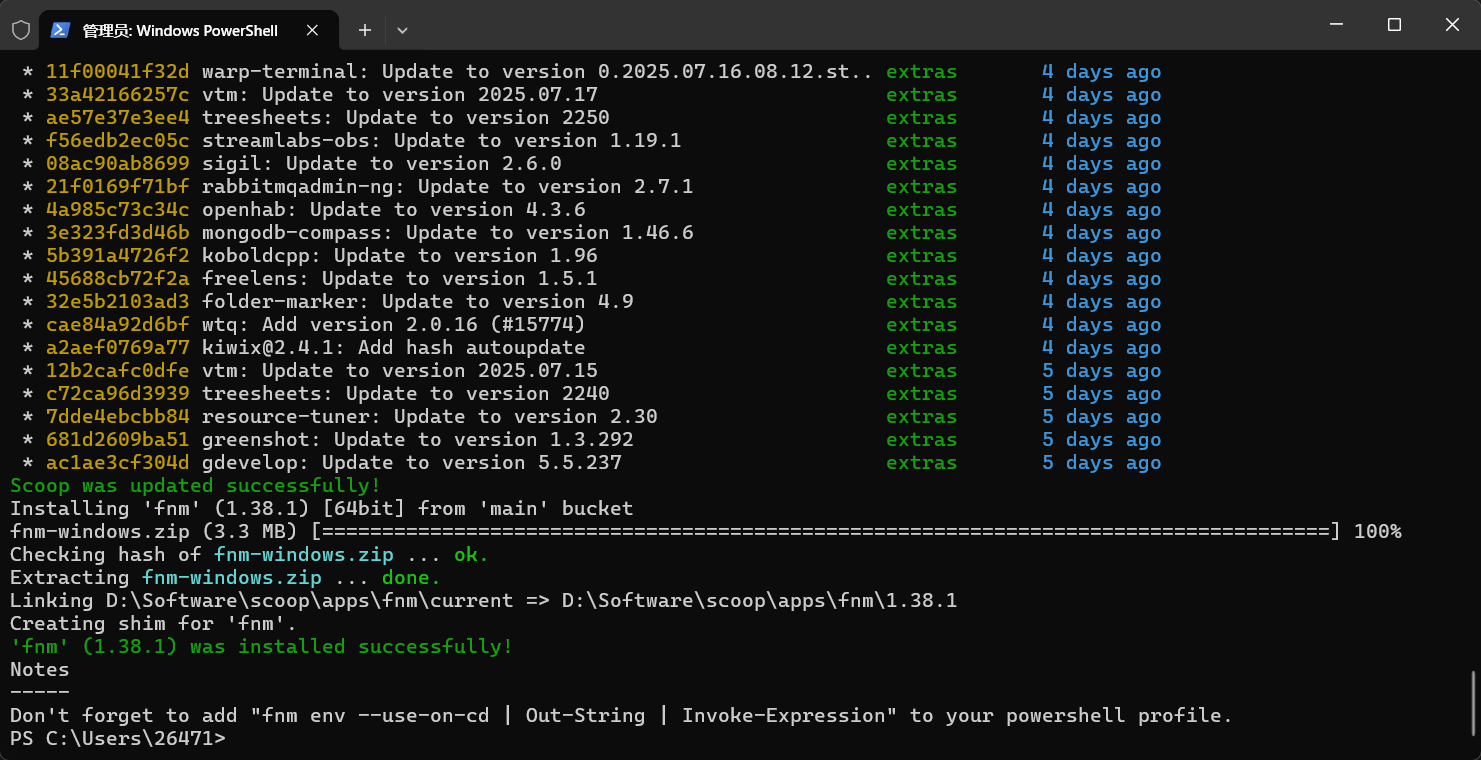The height and width of the screenshot is (760, 1481).
Task: Click the command prompt line PS C:\Users\26471>
Action: 118,739
